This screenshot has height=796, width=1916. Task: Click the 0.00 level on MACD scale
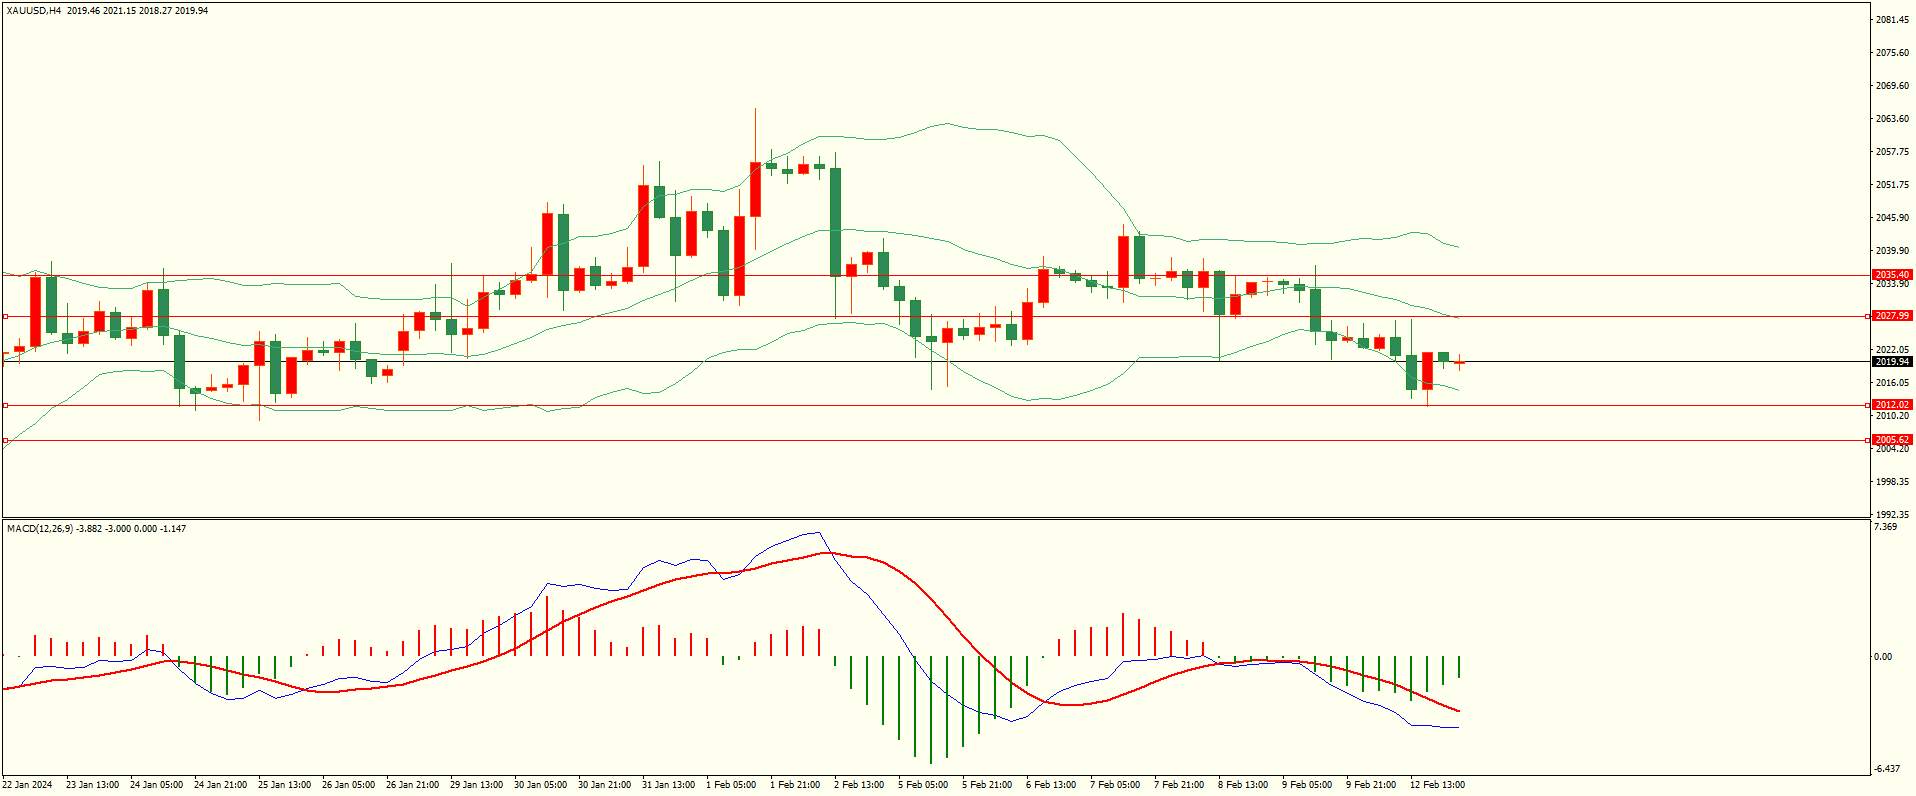(1883, 657)
